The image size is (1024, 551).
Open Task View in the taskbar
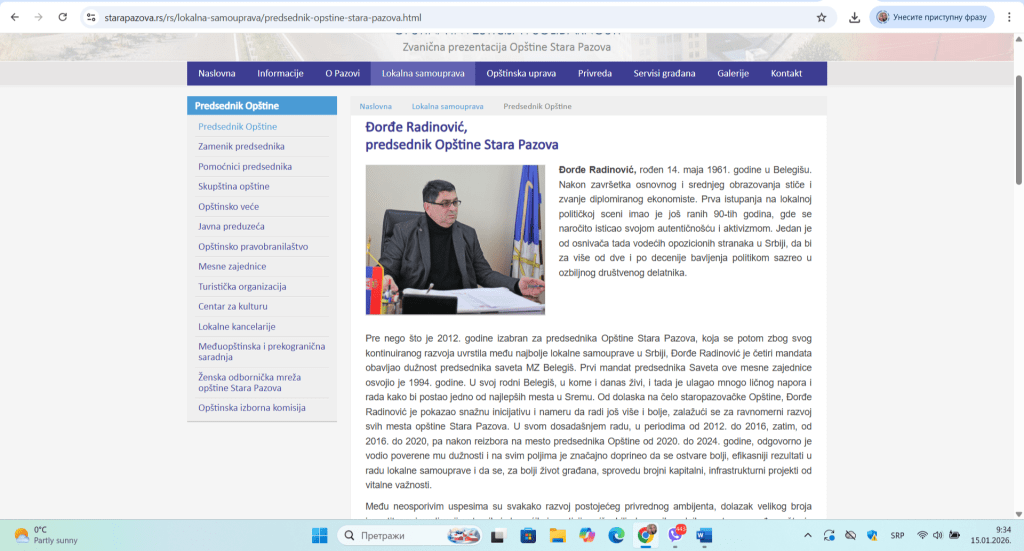coord(498,535)
